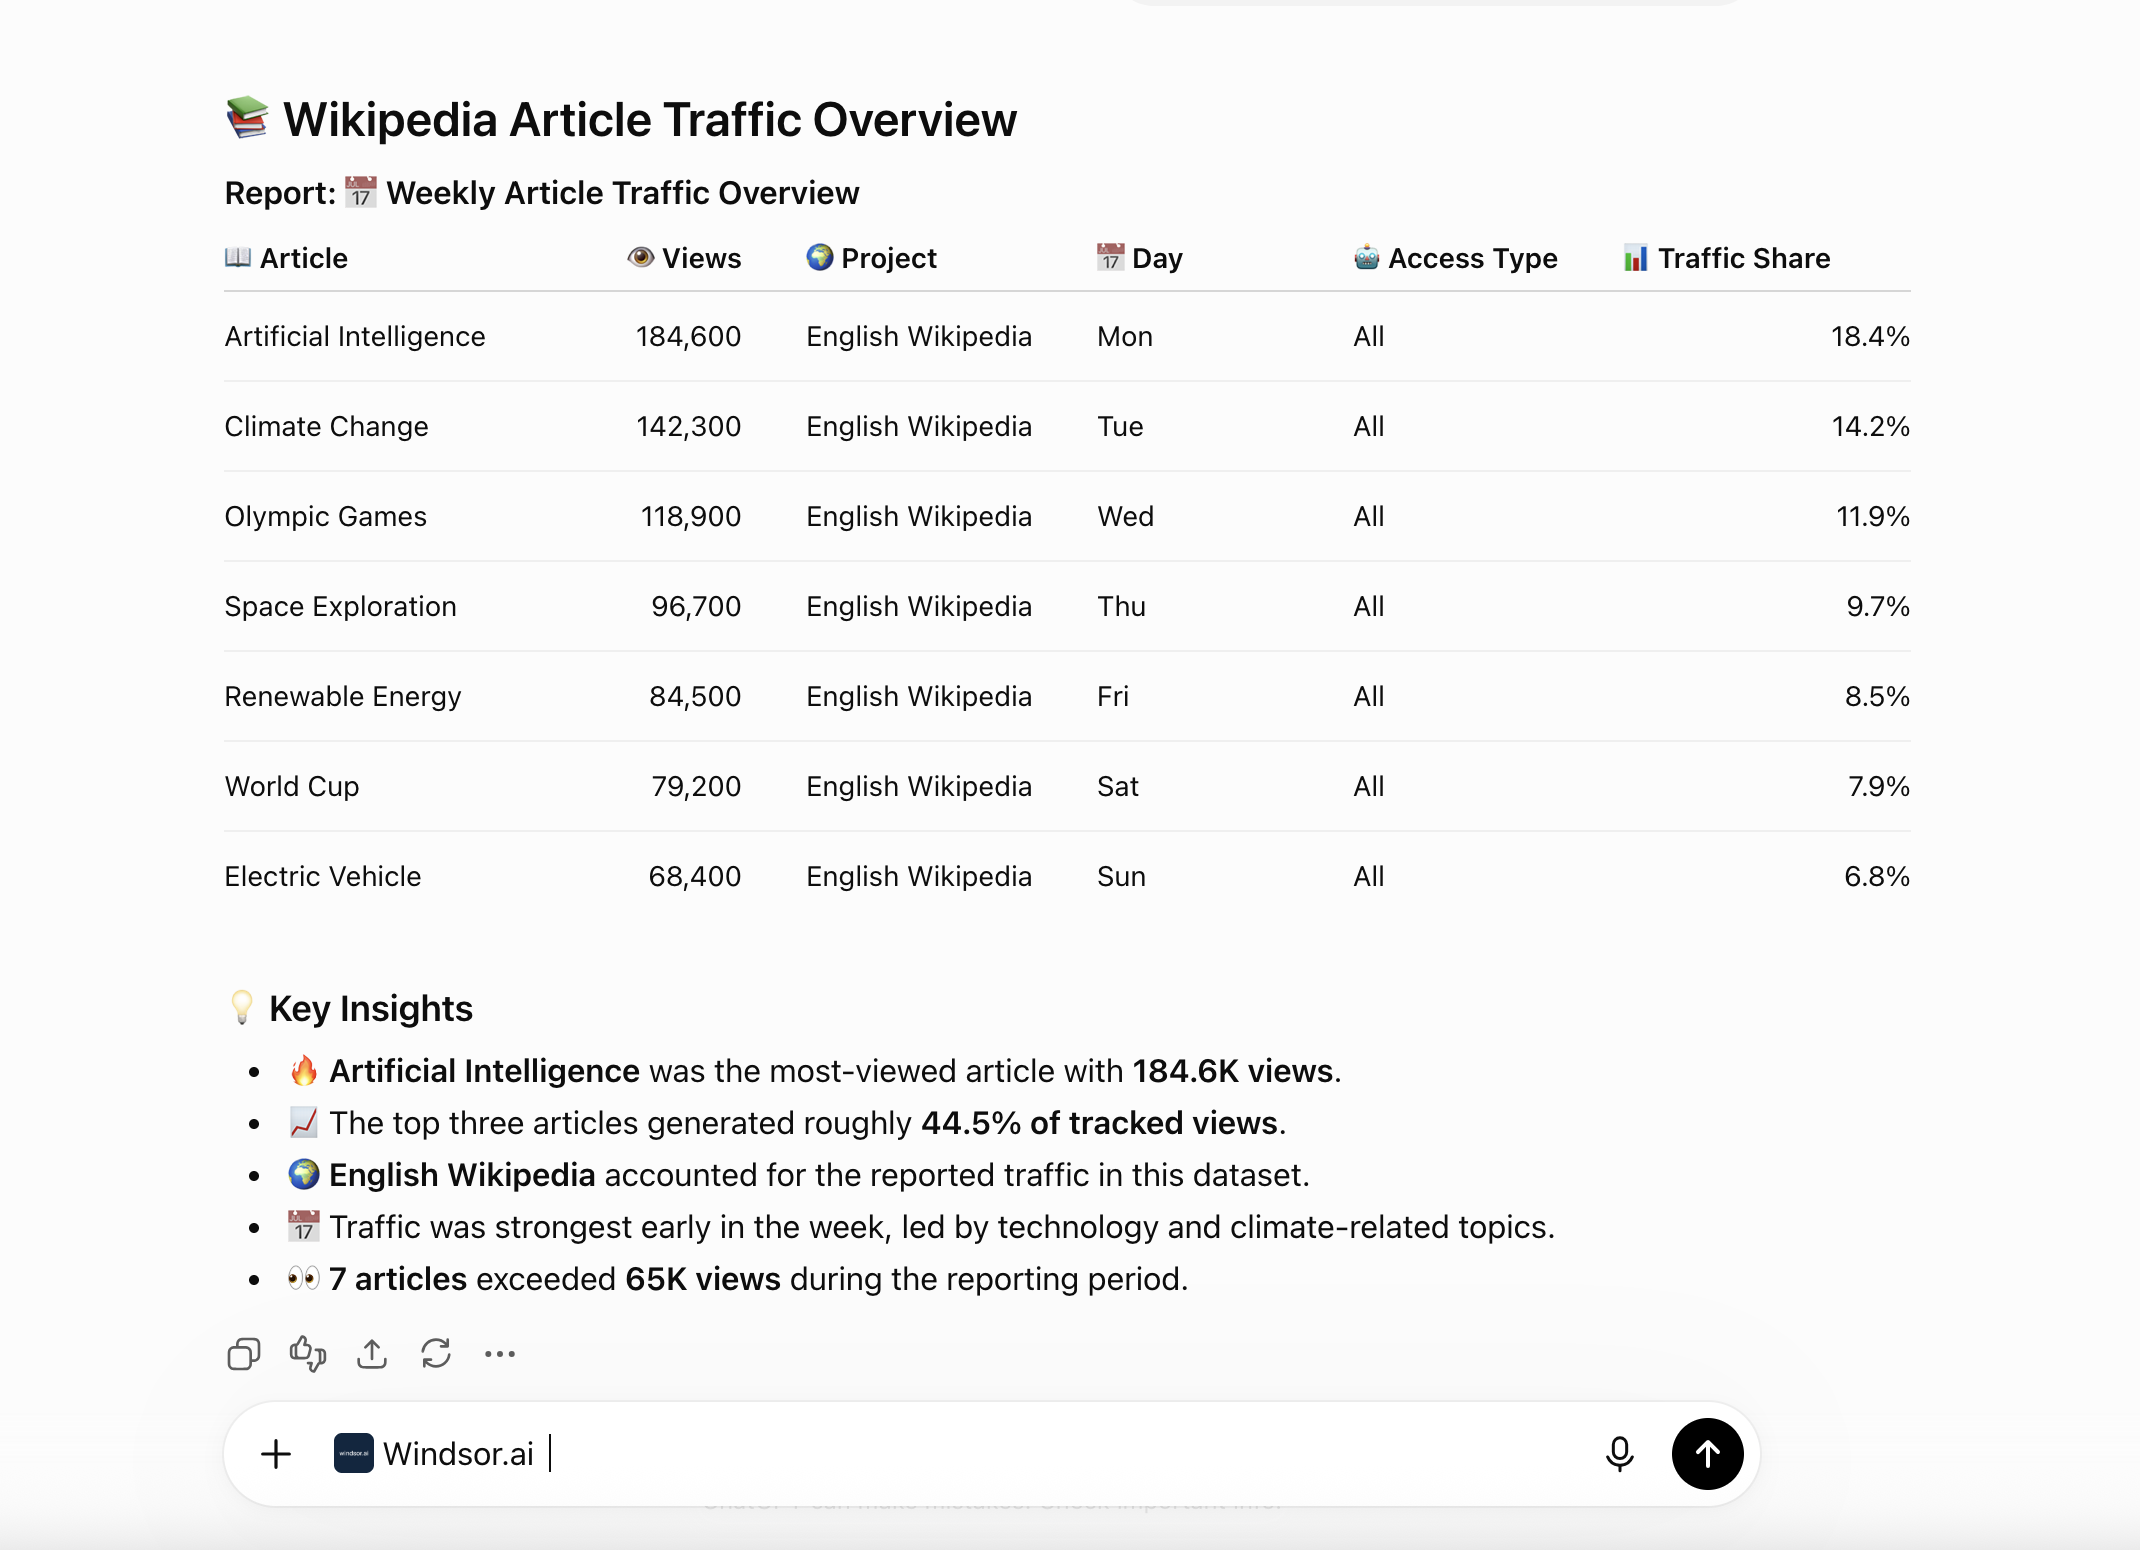Viewport: 2140px width, 1550px height.
Task: Click the Climate Change article cell
Action: (326, 427)
